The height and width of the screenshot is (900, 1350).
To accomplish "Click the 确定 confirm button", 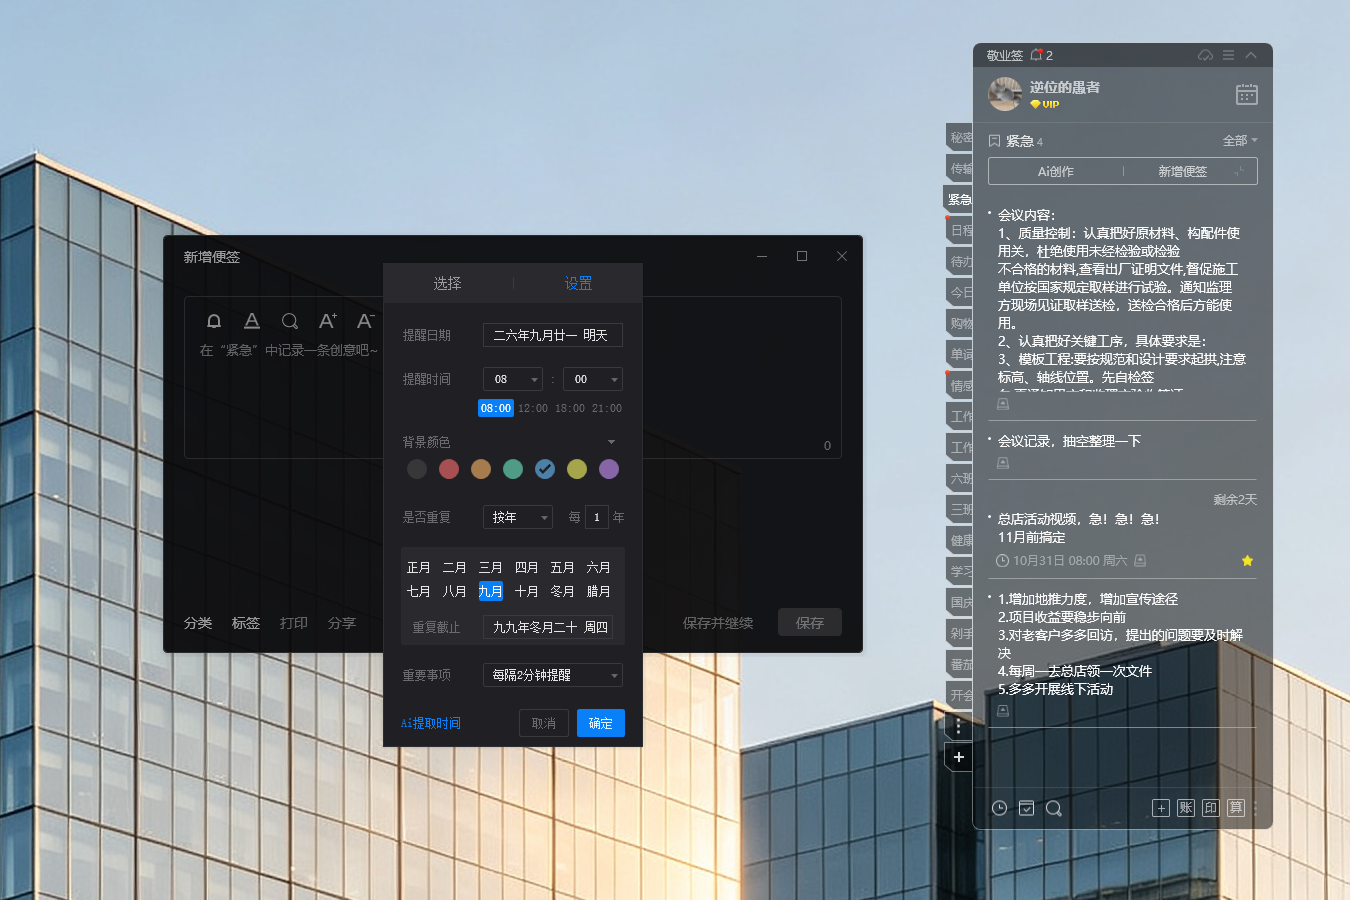I will coord(601,723).
